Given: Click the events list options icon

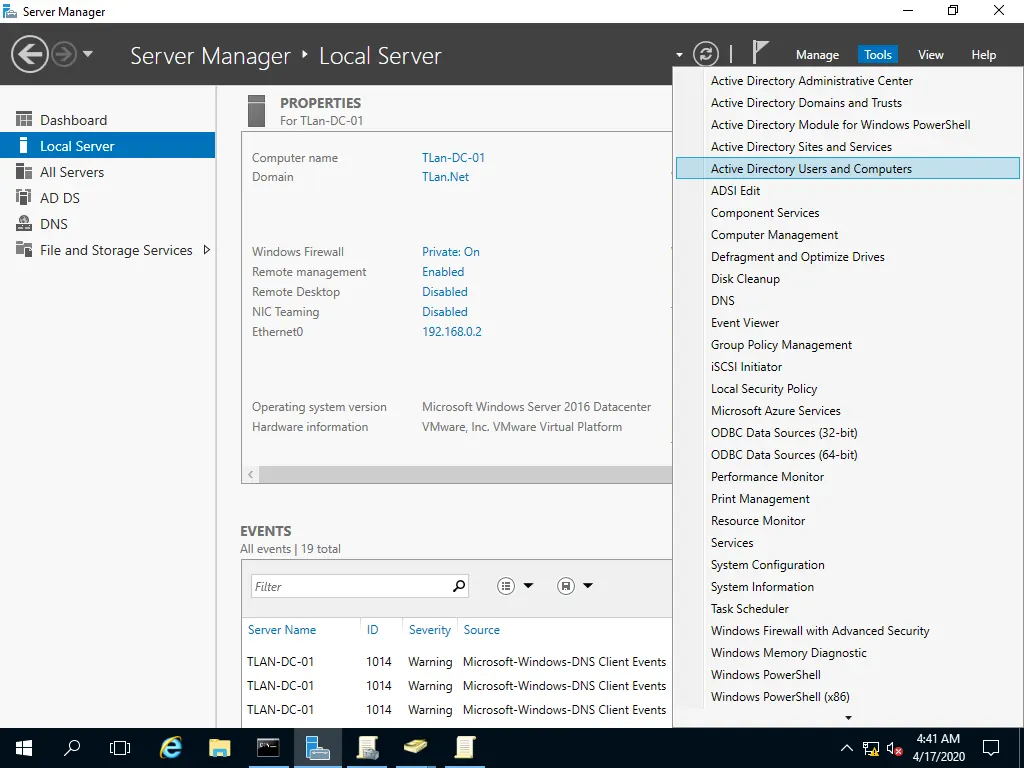Looking at the screenshot, I should [506, 586].
